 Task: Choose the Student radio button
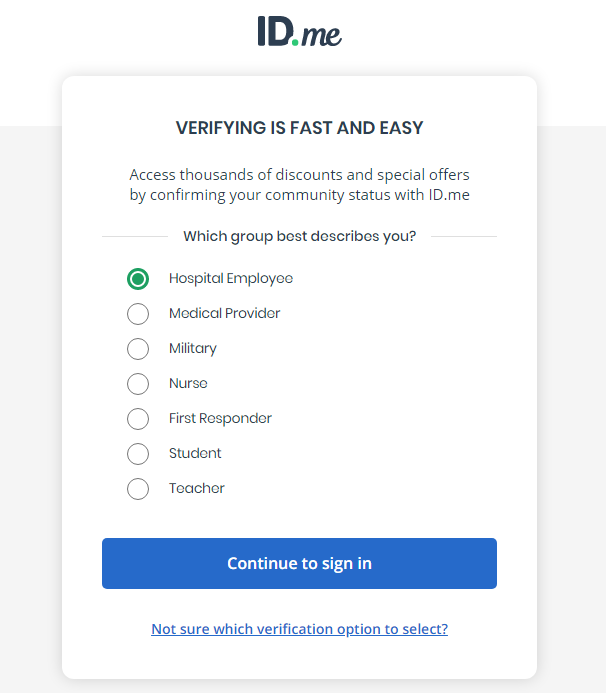point(138,454)
